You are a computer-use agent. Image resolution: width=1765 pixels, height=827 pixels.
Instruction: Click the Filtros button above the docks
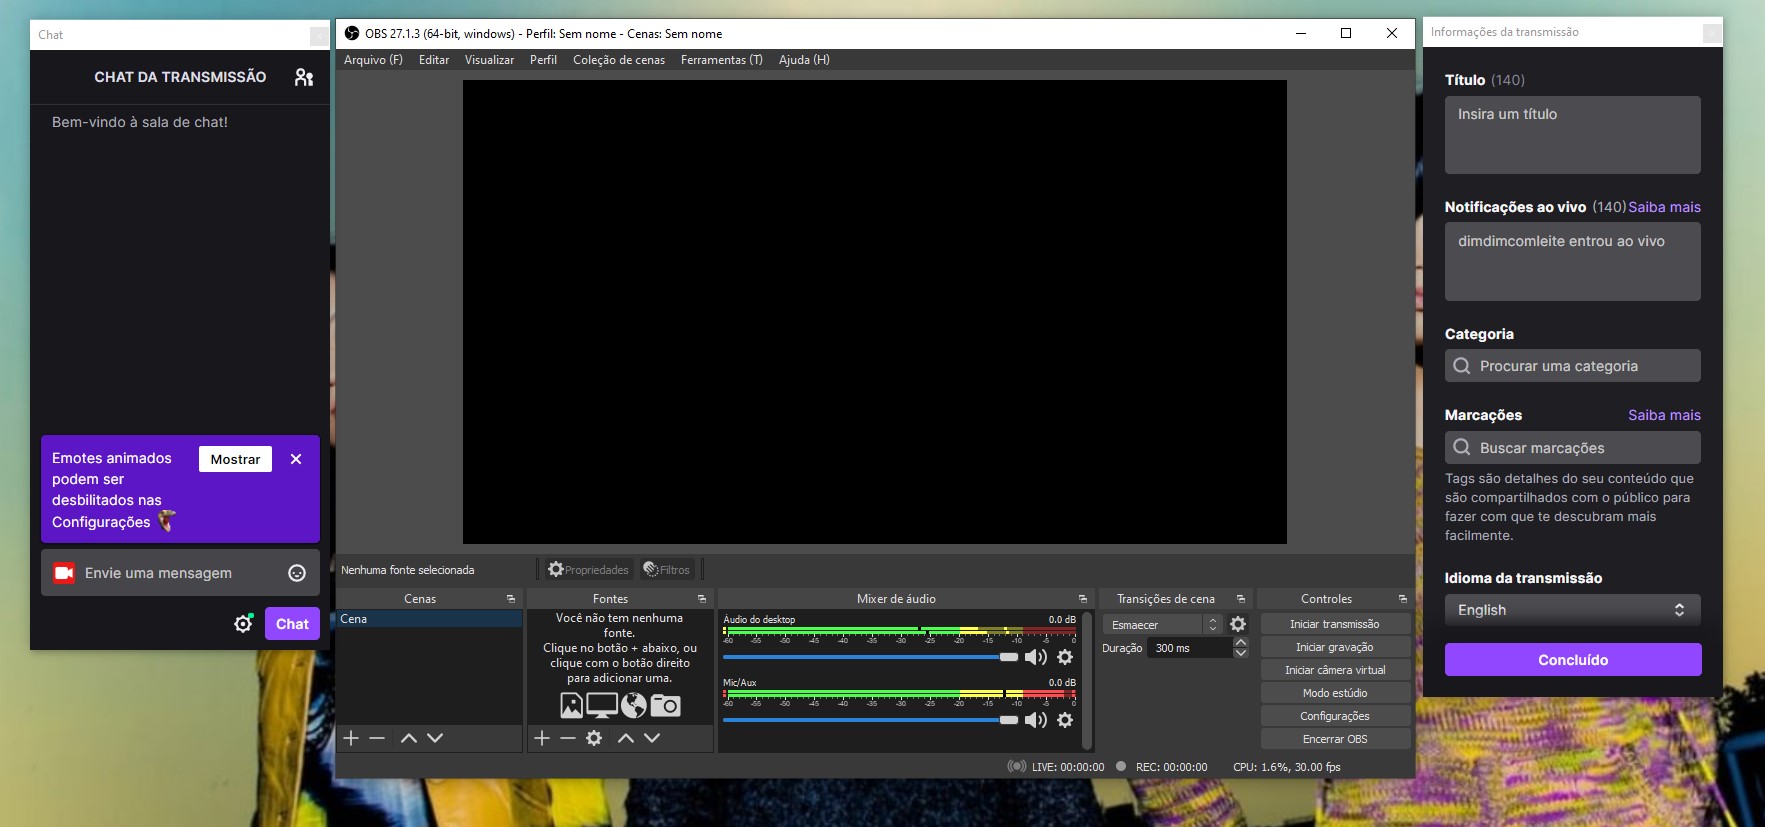coord(667,570)
